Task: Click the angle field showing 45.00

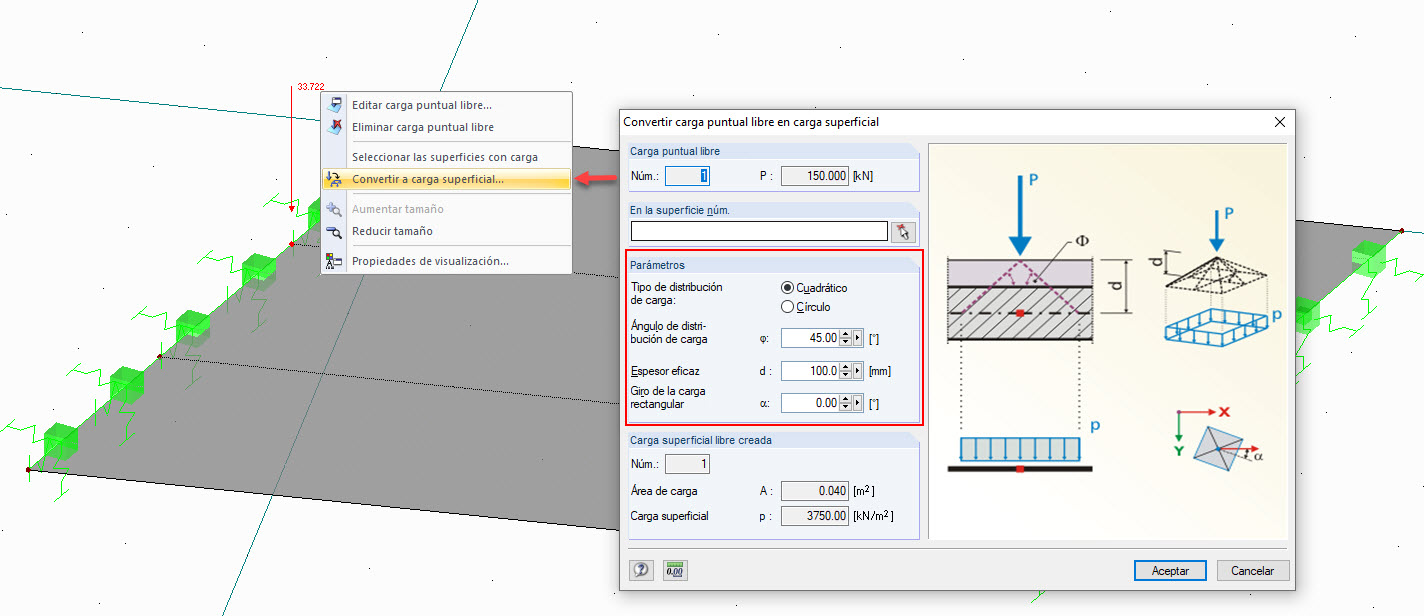Action: point(810,338)
